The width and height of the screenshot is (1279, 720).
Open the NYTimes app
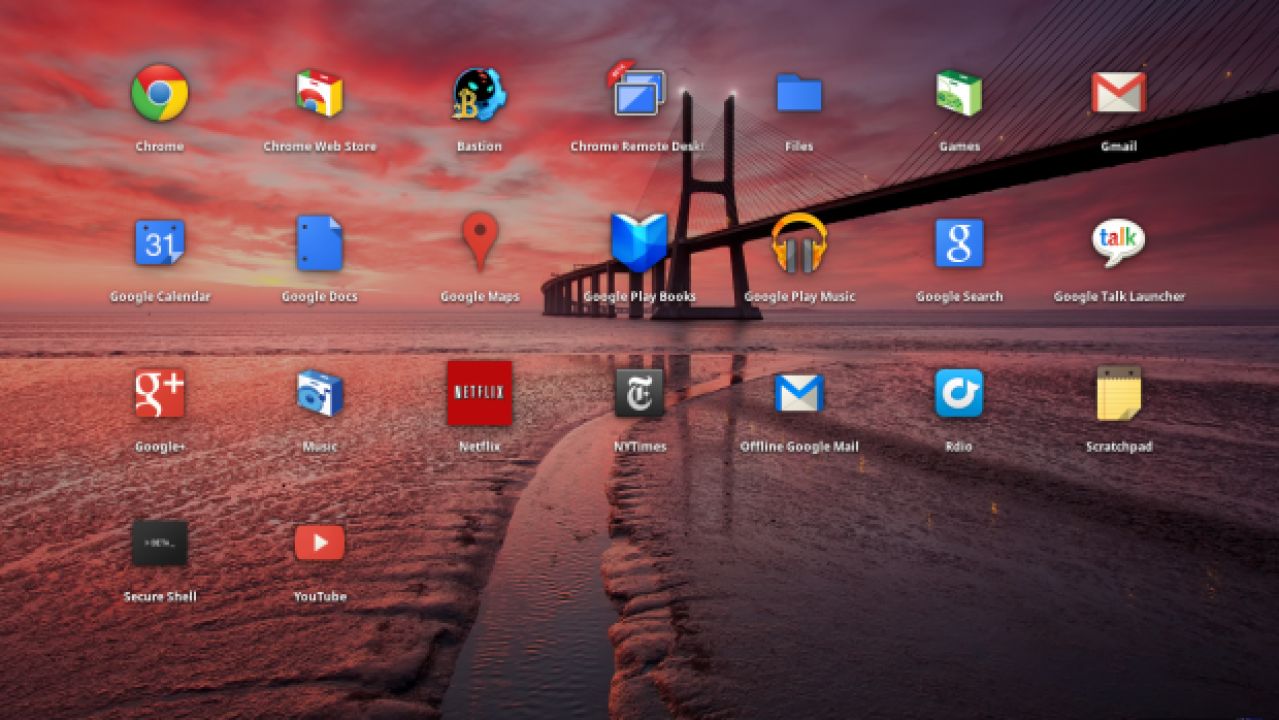(639, 393)
